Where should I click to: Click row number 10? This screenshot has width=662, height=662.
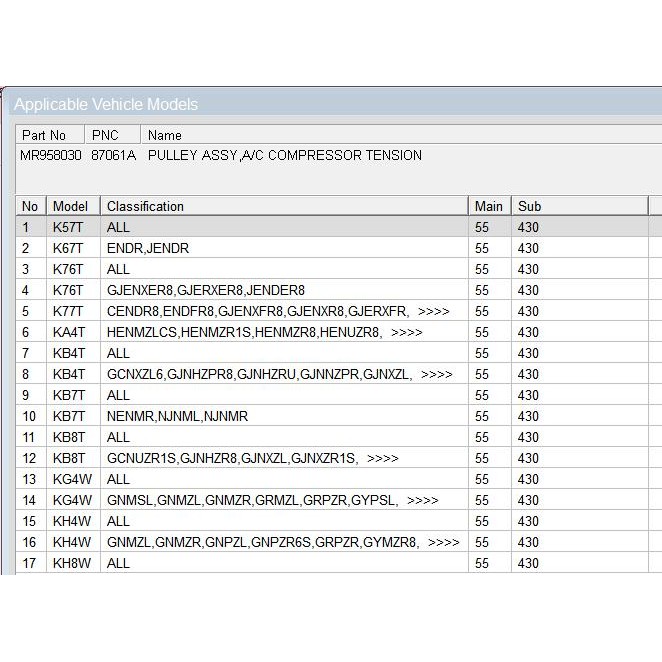coord(29,416)
